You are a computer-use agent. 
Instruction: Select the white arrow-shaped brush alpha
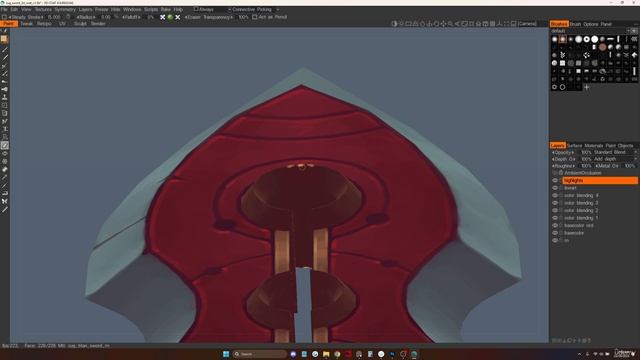pyautogui.click(x=634, y=55)
